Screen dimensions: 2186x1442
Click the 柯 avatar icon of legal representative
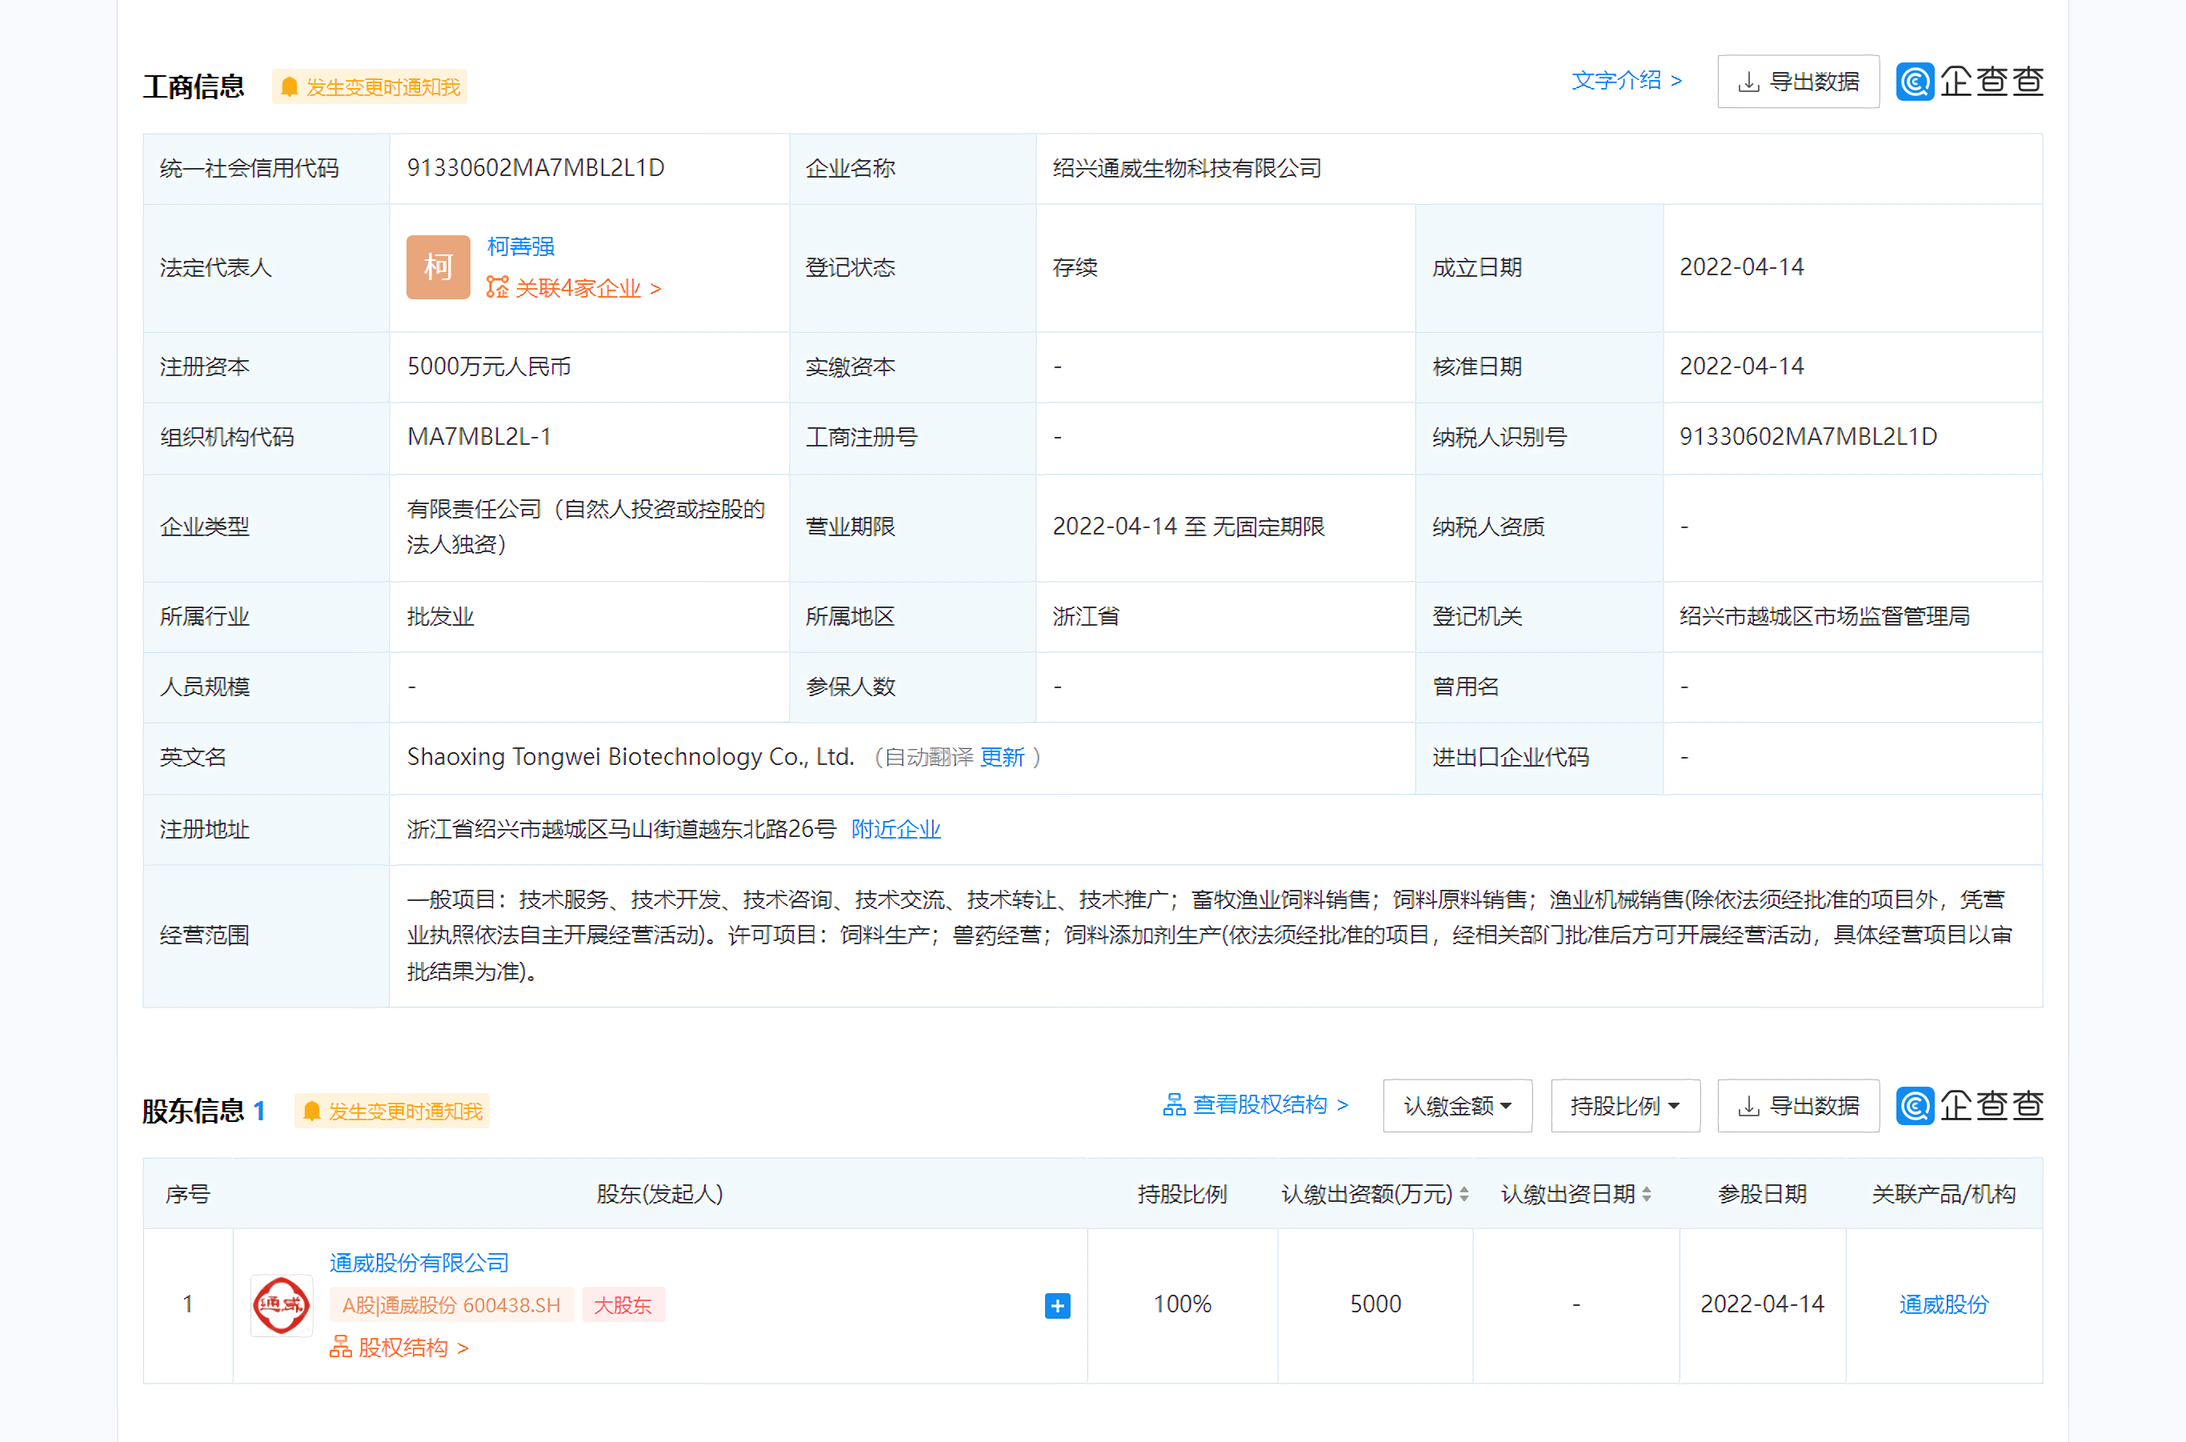(x=438, y=267)
